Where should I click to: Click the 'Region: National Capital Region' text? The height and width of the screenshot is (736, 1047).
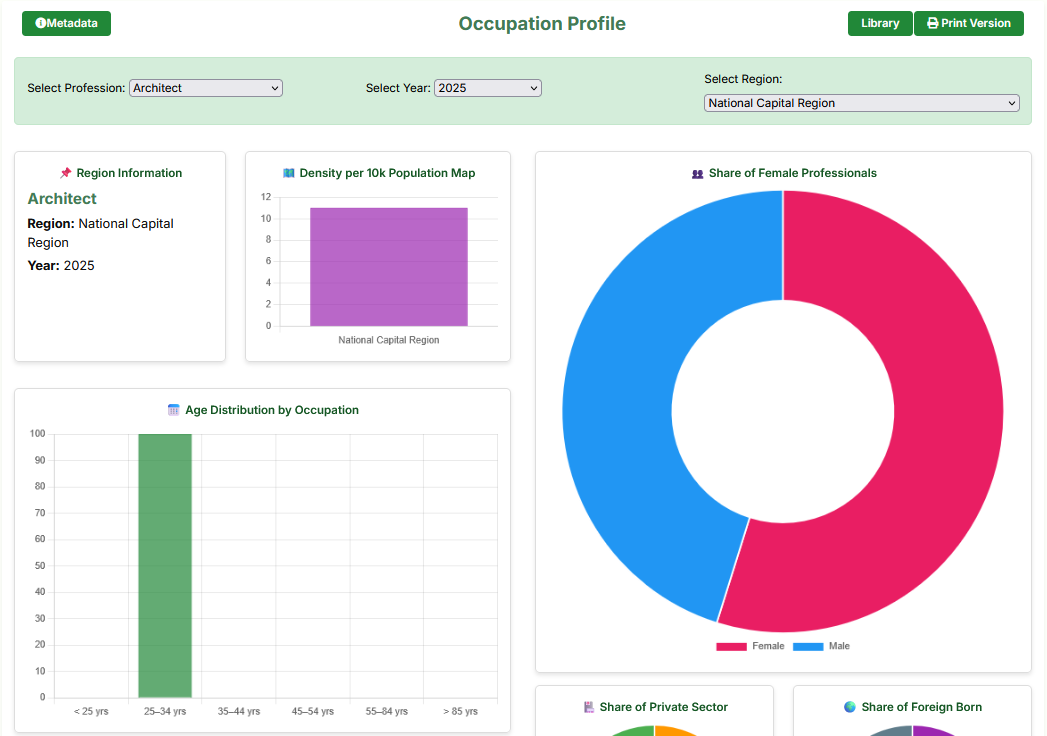point(100,233)
